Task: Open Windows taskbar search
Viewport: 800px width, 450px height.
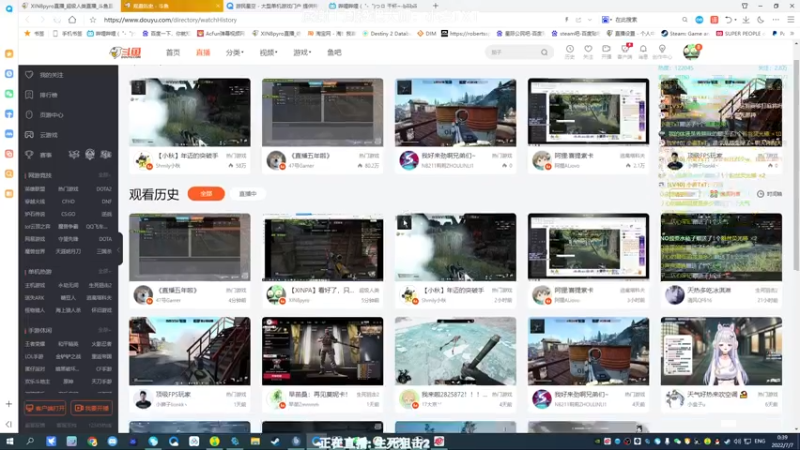Action: (x=30, y=441)
